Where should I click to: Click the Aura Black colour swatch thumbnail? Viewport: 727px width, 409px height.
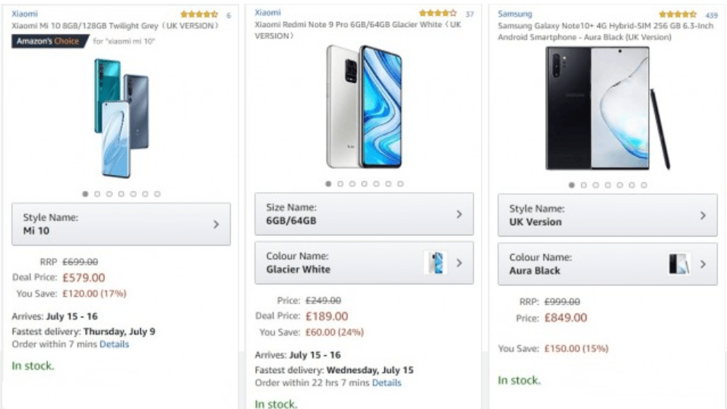tap(679, 264)
